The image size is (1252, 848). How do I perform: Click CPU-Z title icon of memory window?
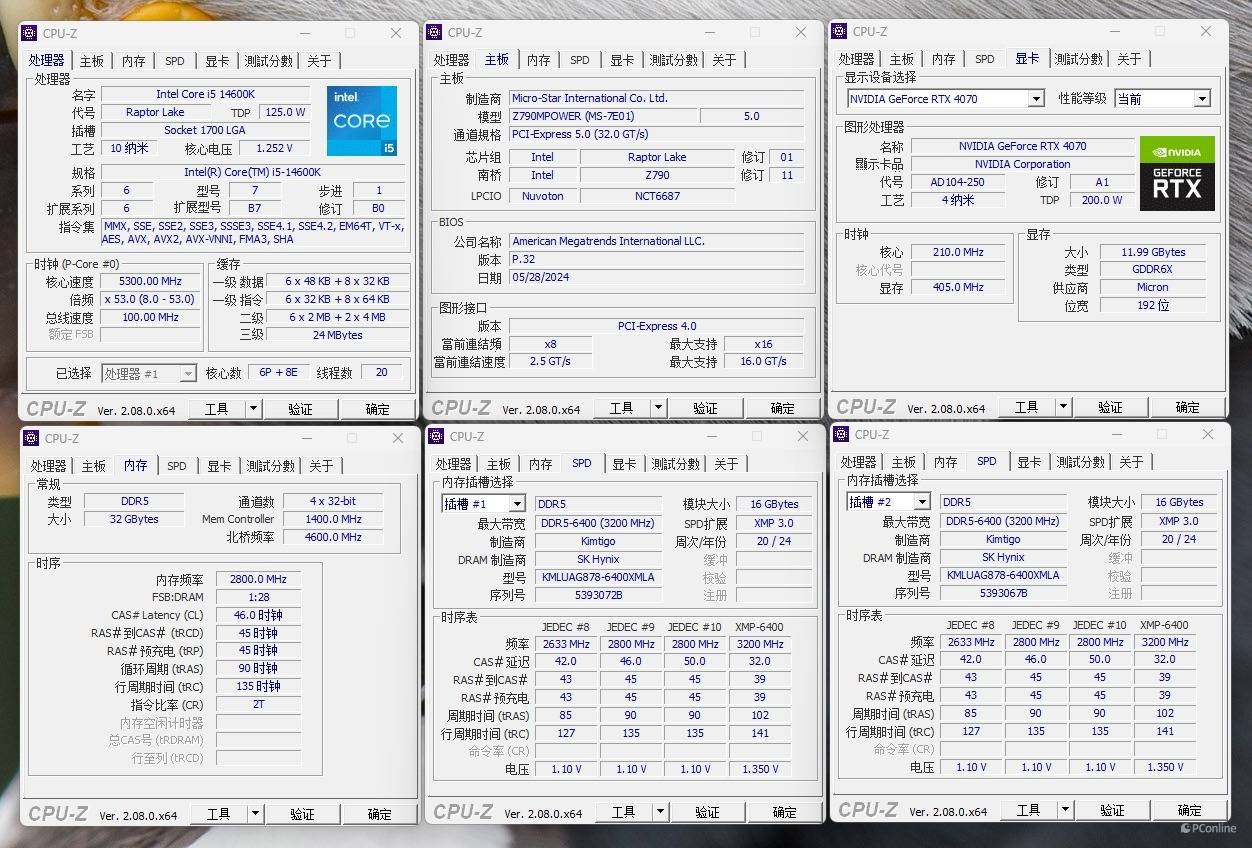(32, 438)
